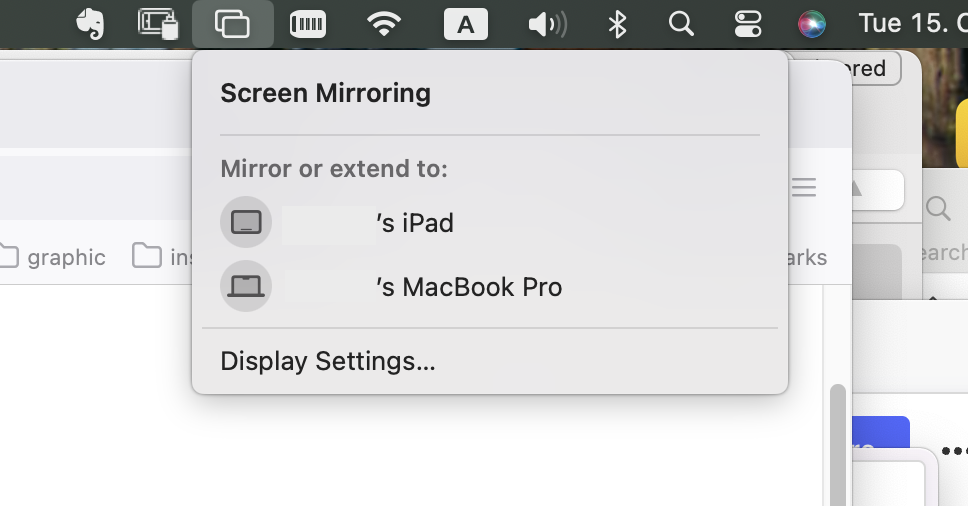Open the Wi-Fi status menu
Image resolution: width=968 pixels, height=506 pixels.
pos(384,24)
